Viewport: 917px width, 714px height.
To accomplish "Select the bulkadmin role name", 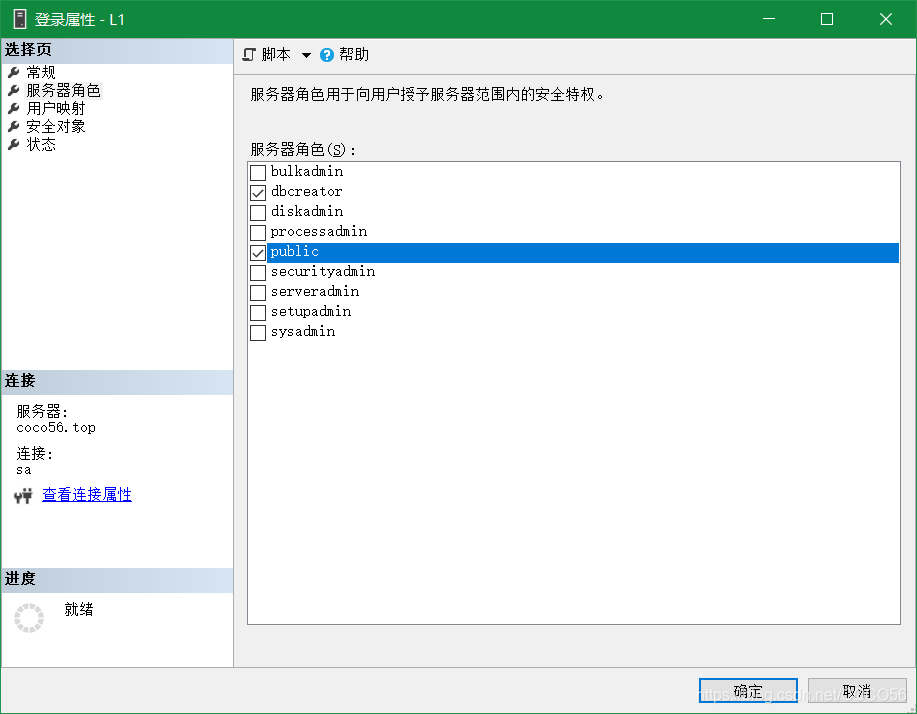I will tap(307, 172).
